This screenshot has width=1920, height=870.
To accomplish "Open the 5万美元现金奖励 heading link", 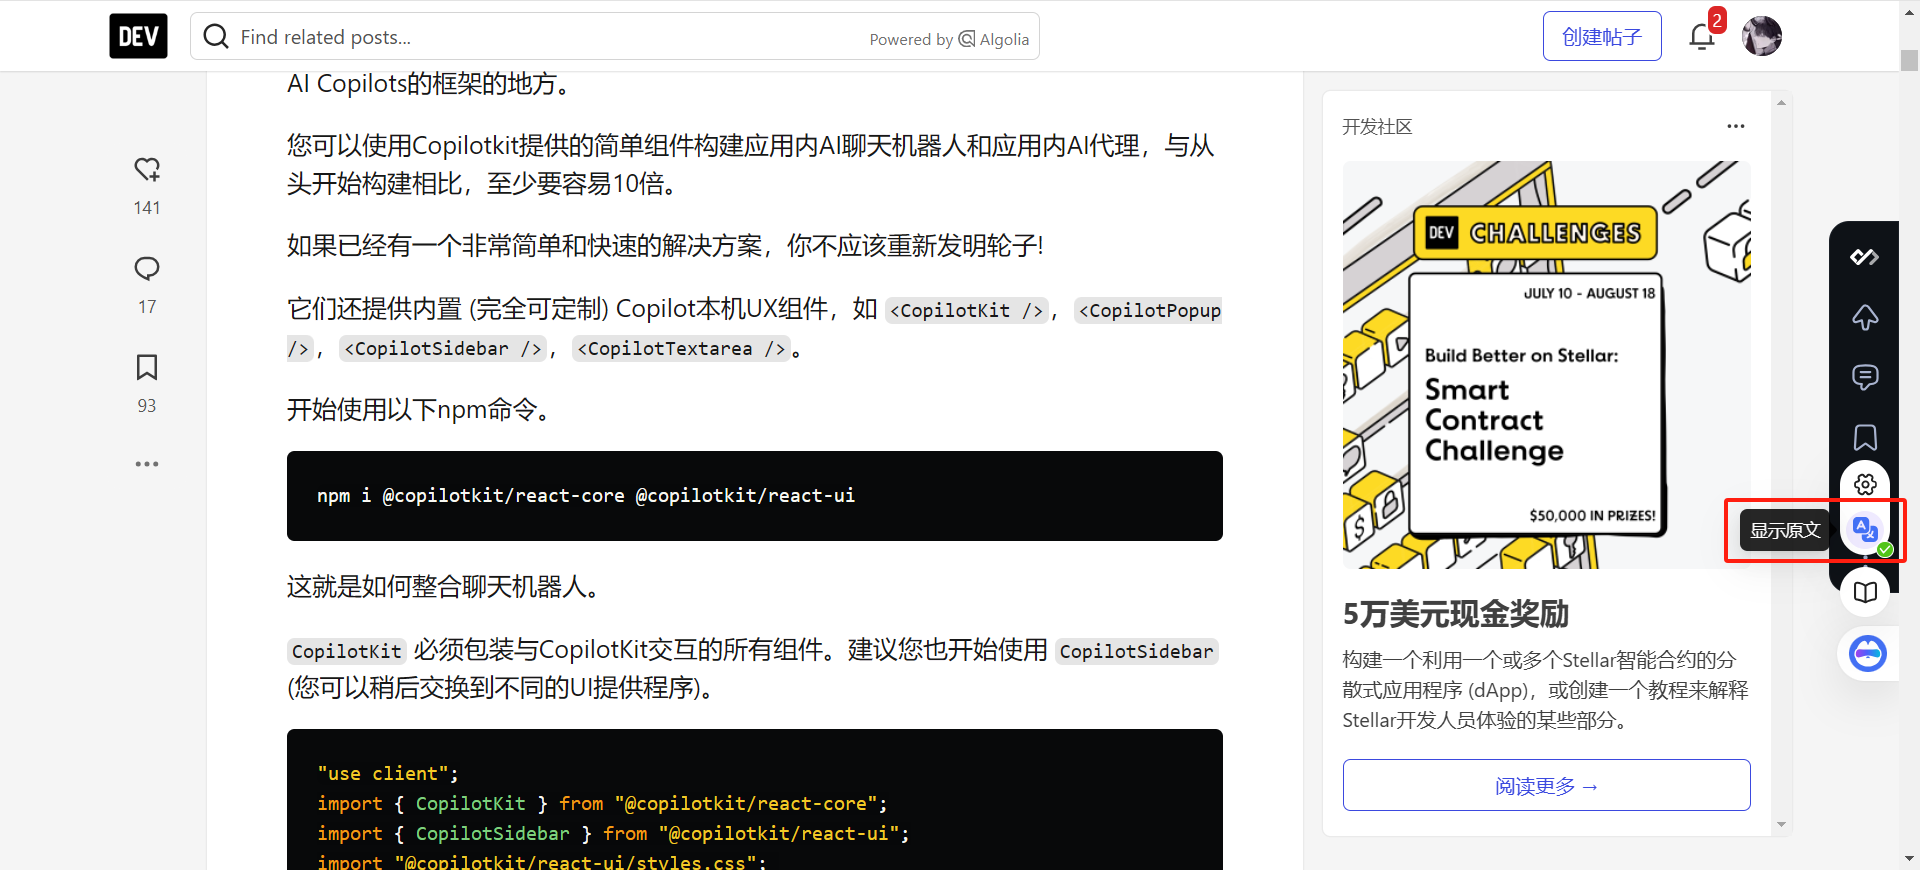I will coord(1455,614).
